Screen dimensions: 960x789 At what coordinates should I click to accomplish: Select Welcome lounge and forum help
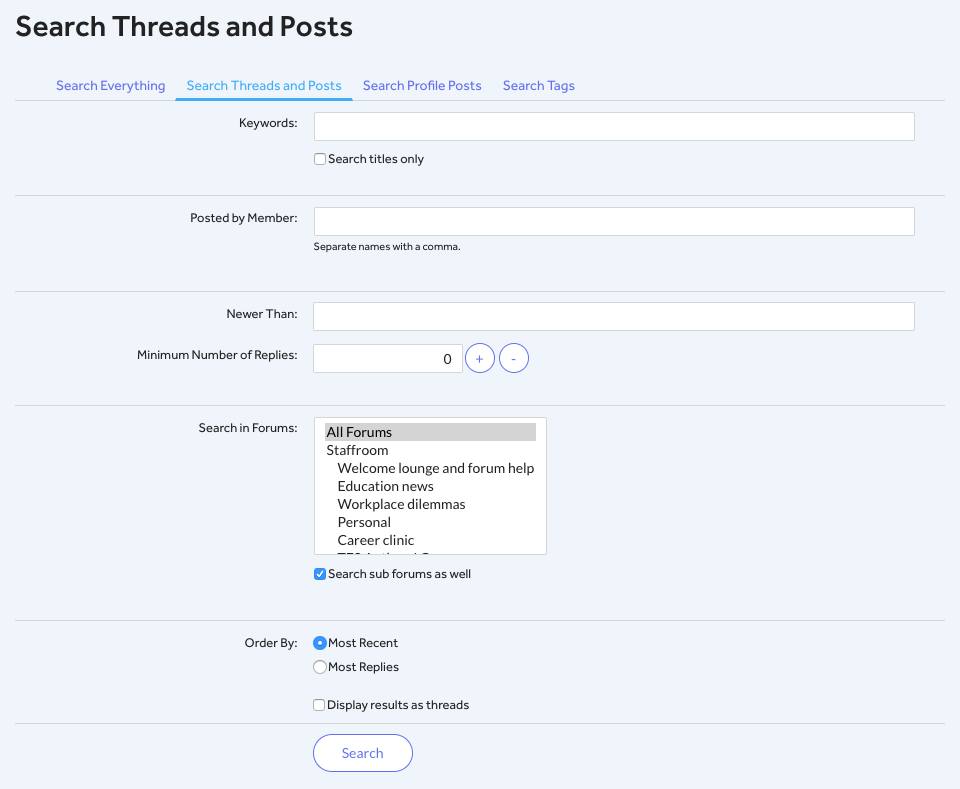[430, 468]
